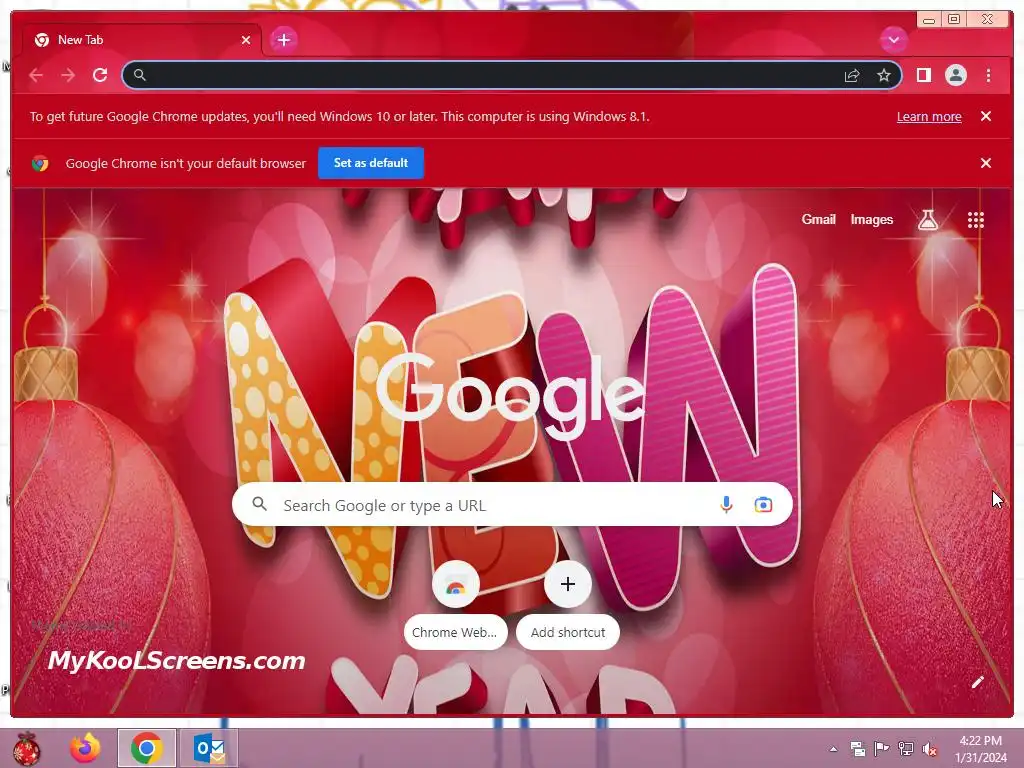1024x768 pixels.
Task: Click the magnifier icon in search box
Action: (259, 504)
